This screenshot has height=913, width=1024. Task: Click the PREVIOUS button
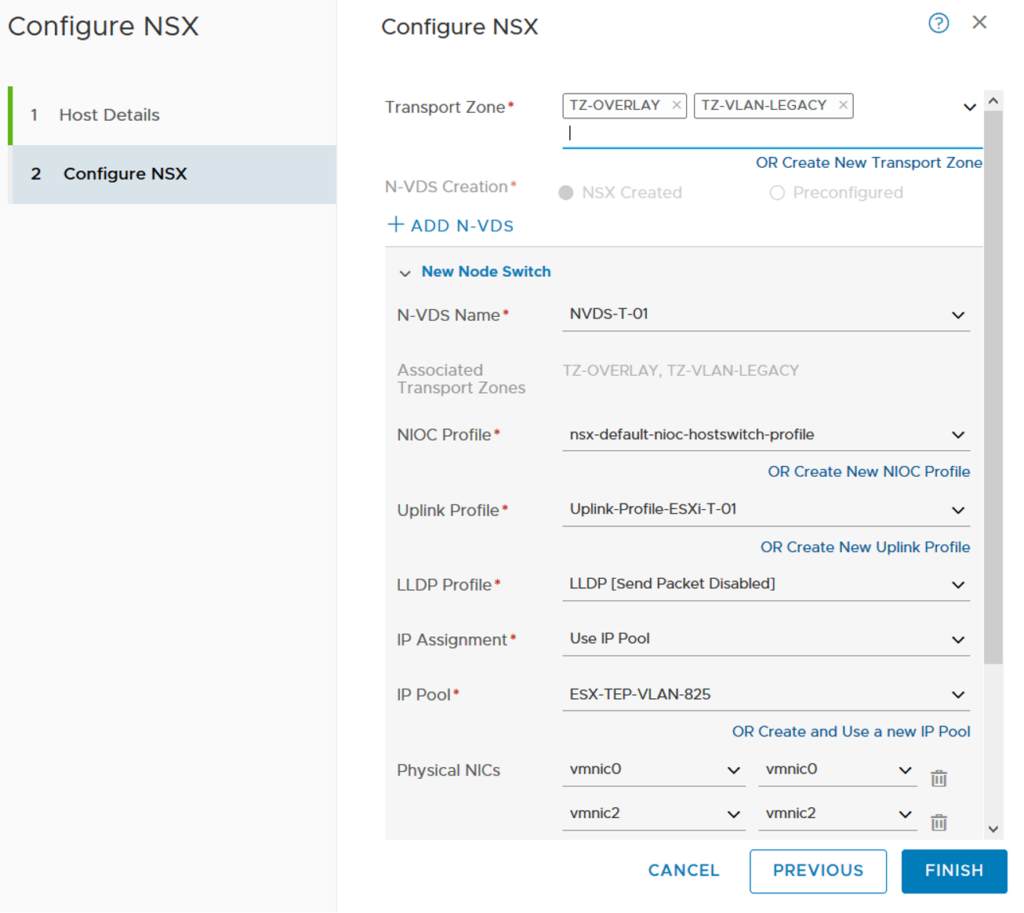pyautogui.click(x=818, y=871)
